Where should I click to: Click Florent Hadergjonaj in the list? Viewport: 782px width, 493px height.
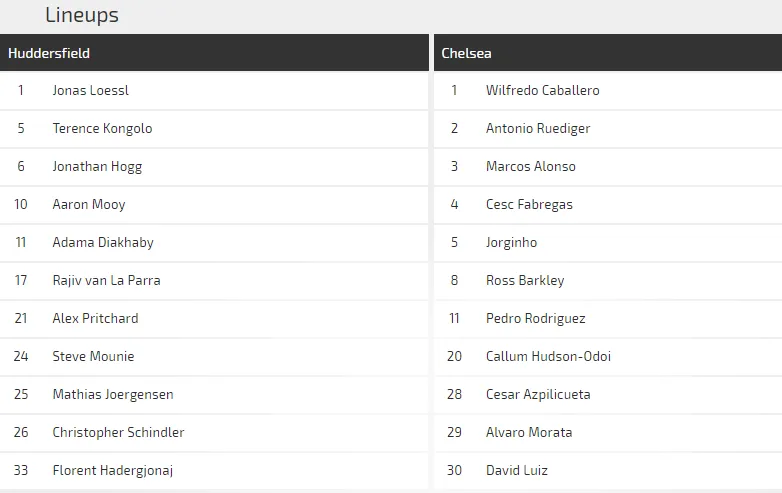pyautogui.click(x=113, y=470)
